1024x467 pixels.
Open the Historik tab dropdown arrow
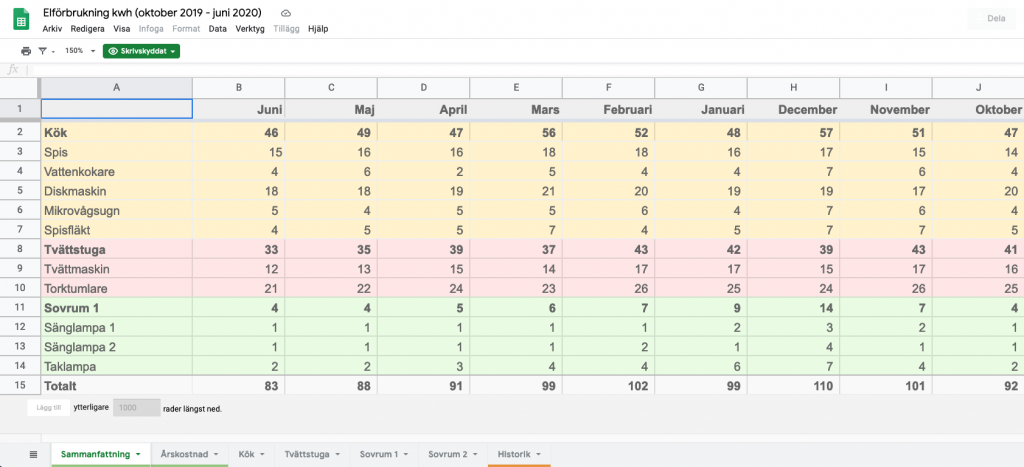pos(538,454)
